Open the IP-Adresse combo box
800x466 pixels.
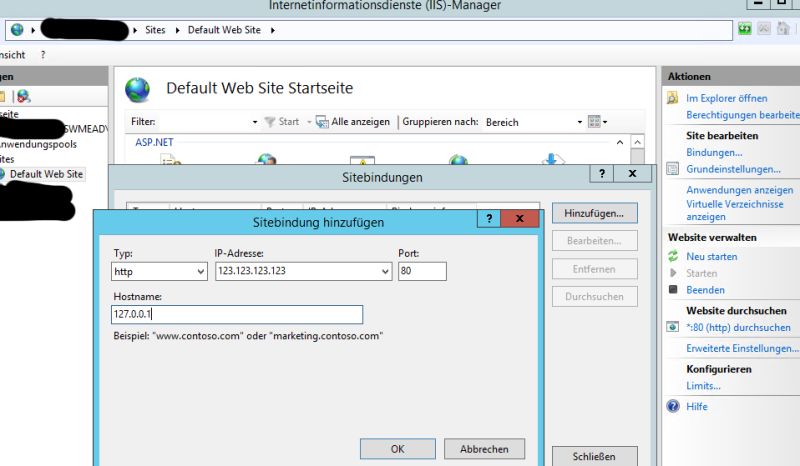pos(303,271)
